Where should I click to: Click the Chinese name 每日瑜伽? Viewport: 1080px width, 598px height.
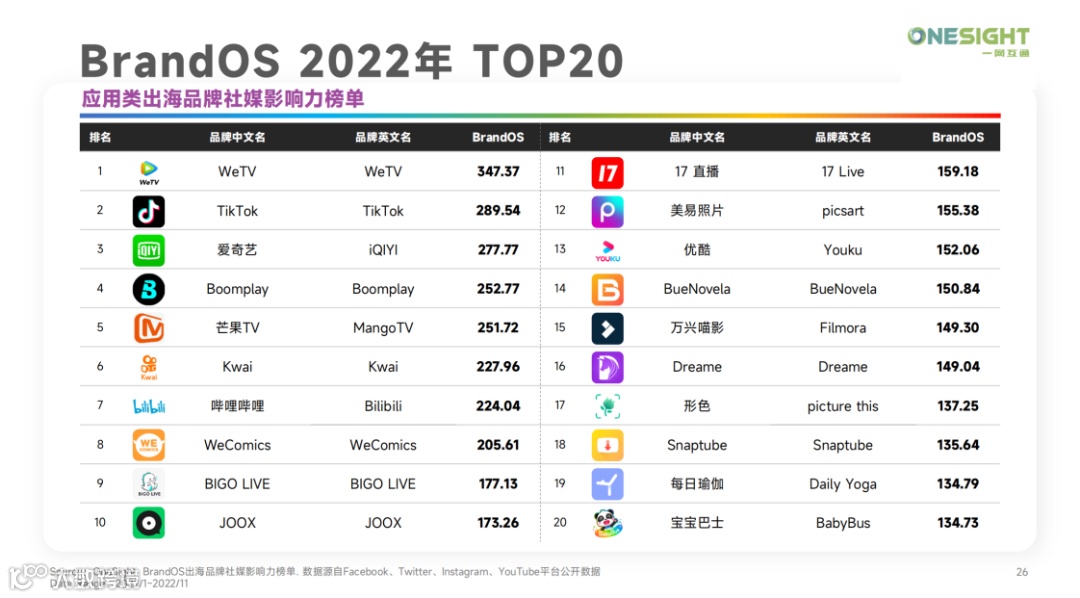[x=697, y=484]
